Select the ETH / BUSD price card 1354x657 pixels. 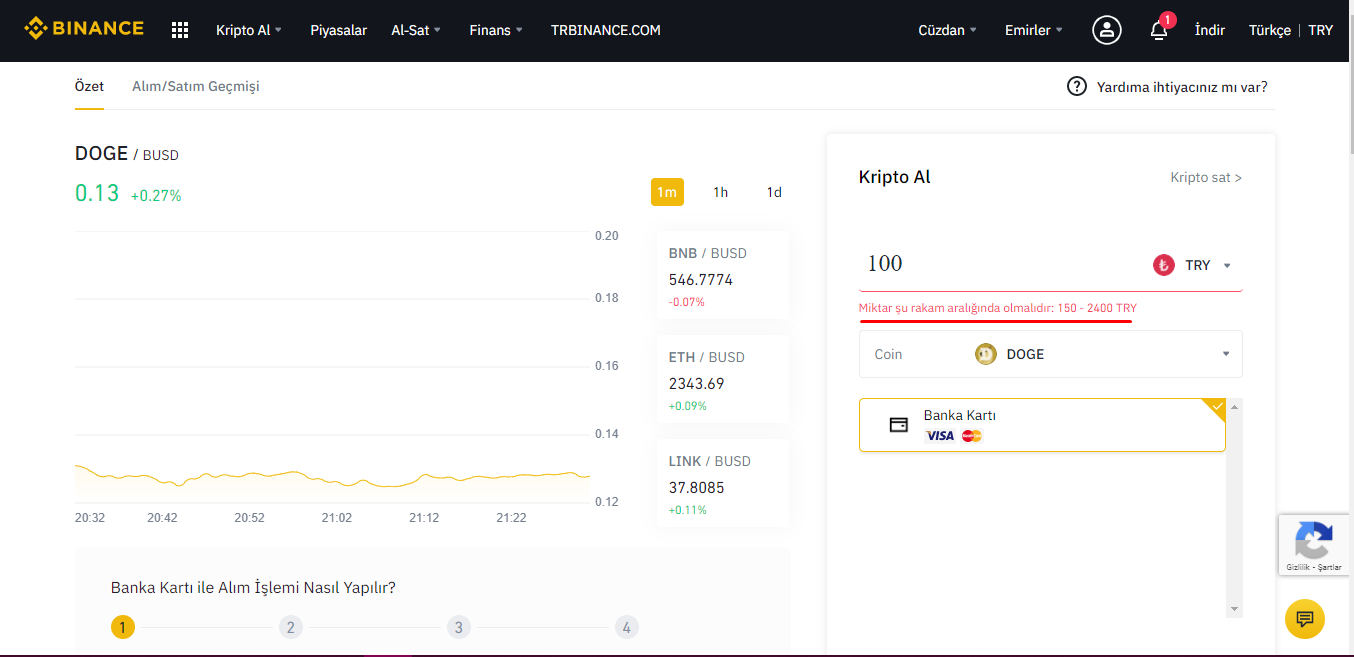[722, 381]
